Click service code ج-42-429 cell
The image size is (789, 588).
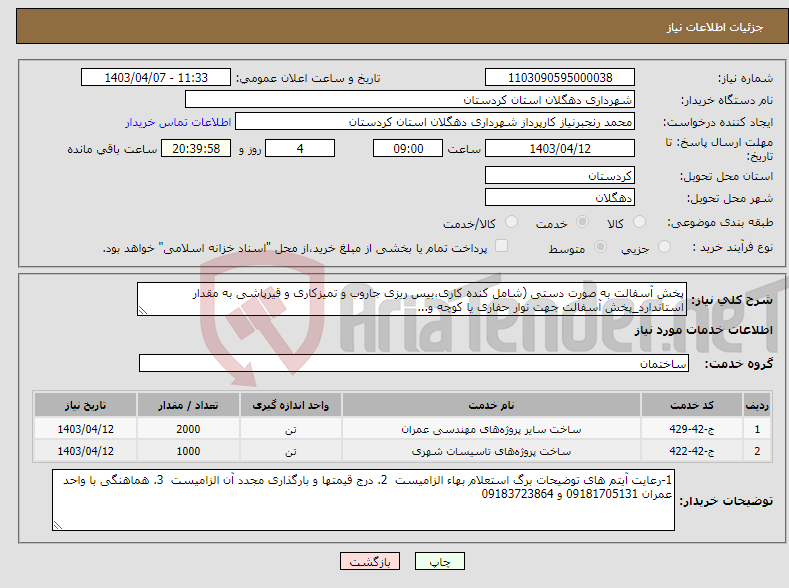692,429
